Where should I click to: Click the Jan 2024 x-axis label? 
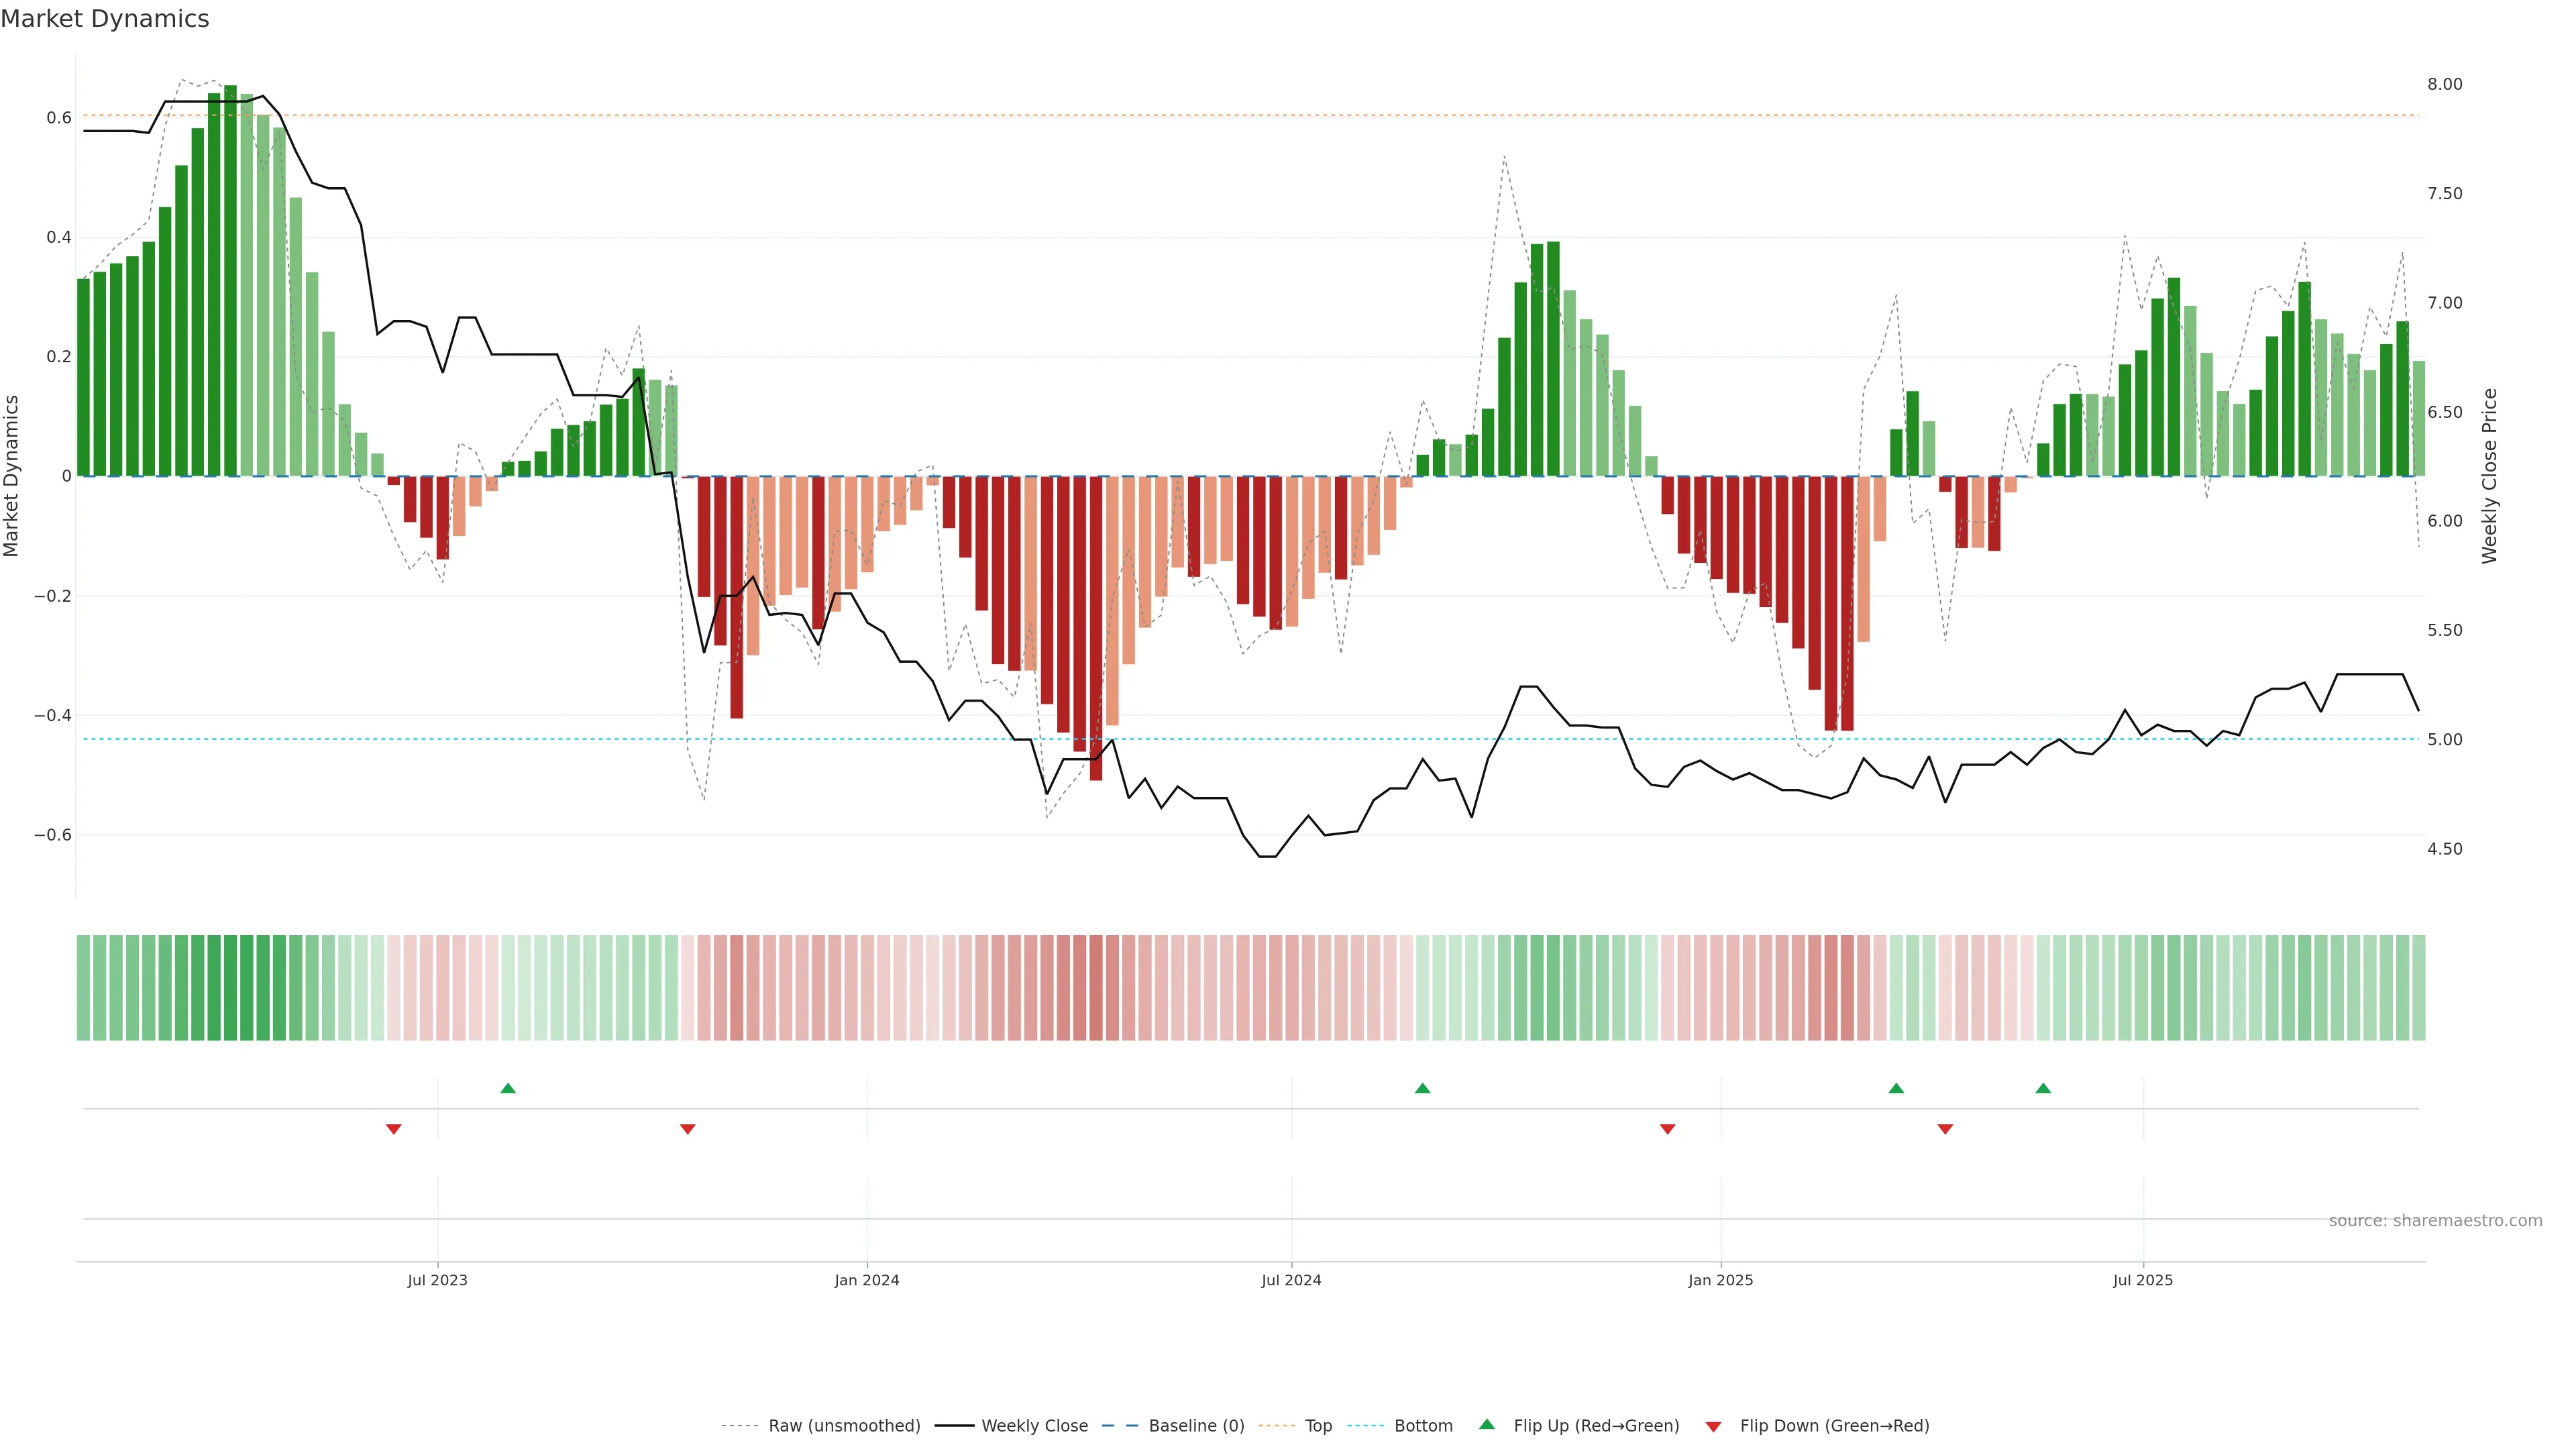pyautogui.click(x=867, y=1280)
